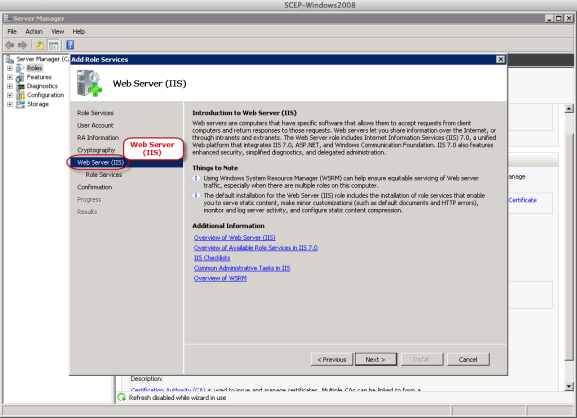Click 'Introduction to Web Server (IIS)' heading
This screenshot has width=577, height=418.
point(244,113)
